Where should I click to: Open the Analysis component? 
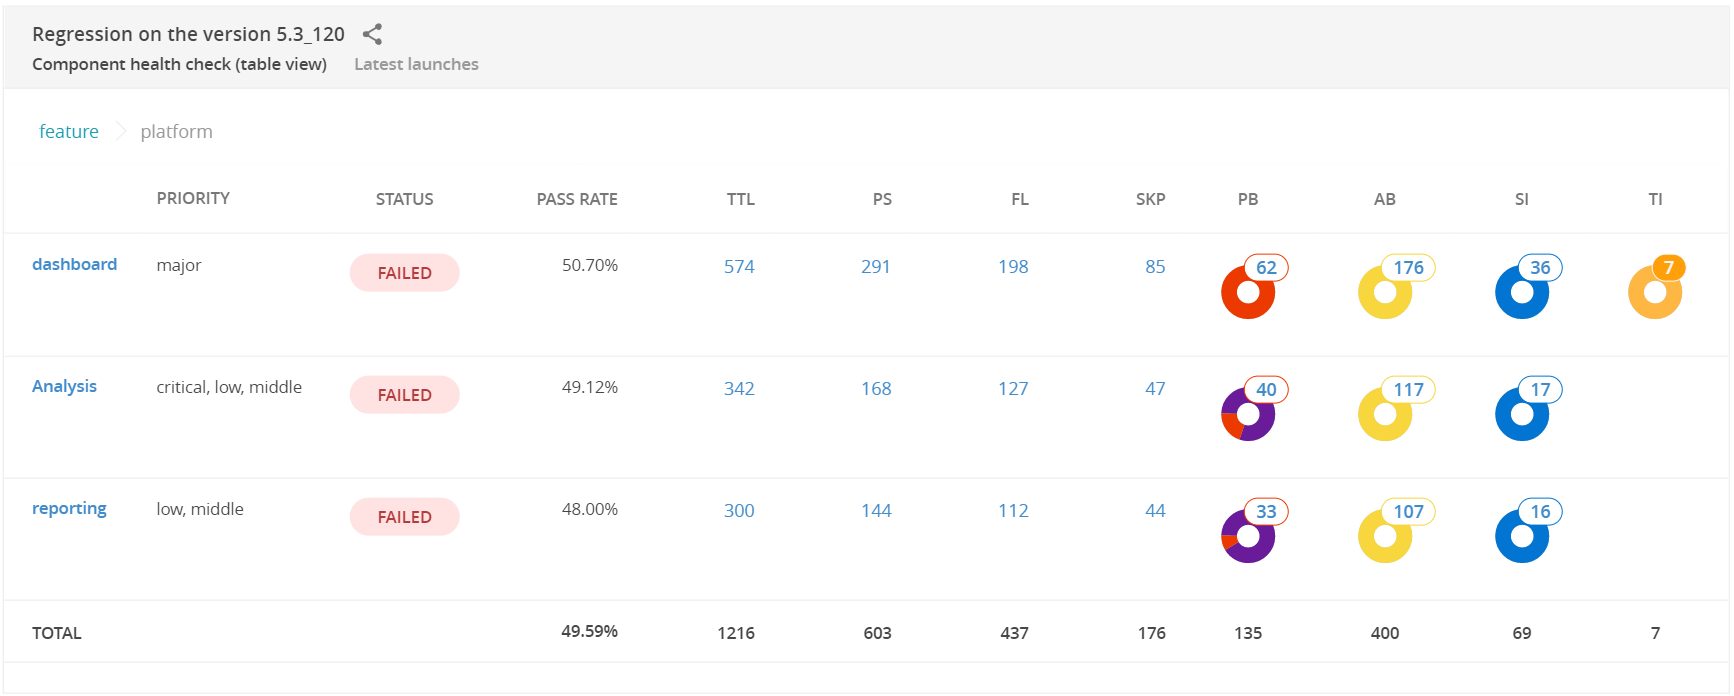coord(64,386)
